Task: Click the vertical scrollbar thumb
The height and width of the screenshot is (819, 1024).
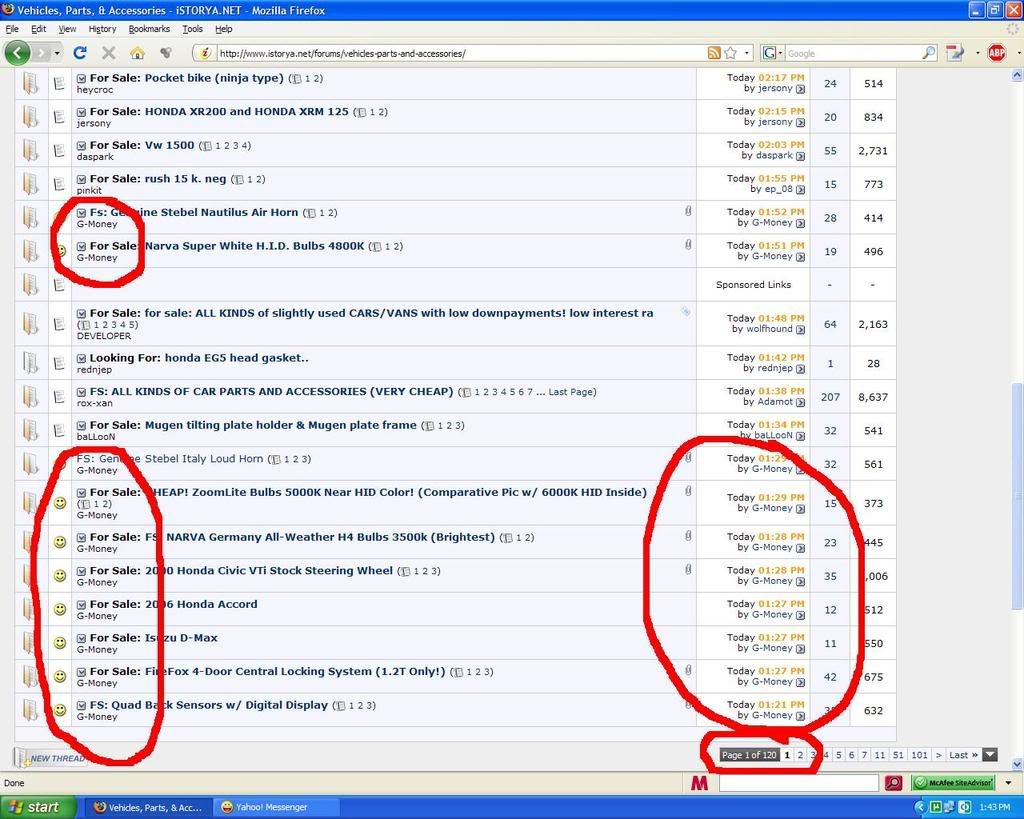Action: tap(1017, 496)
